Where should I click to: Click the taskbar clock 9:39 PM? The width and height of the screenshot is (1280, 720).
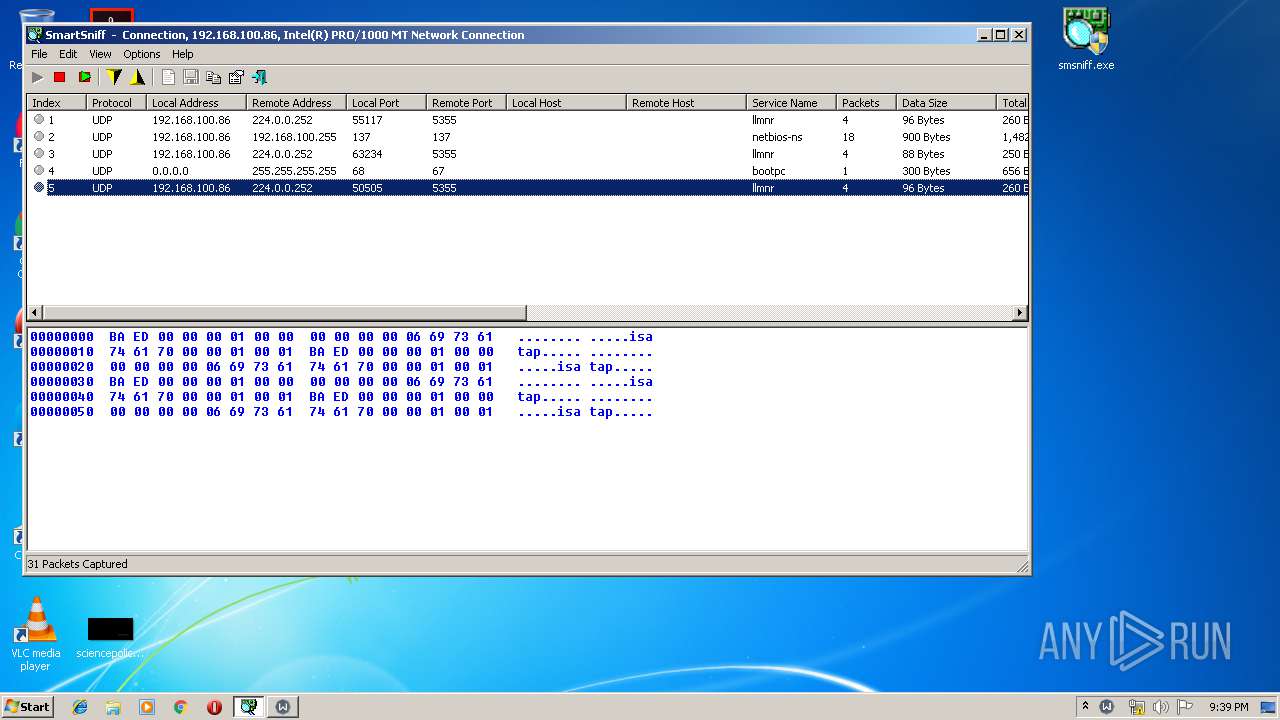point(1228,707)
